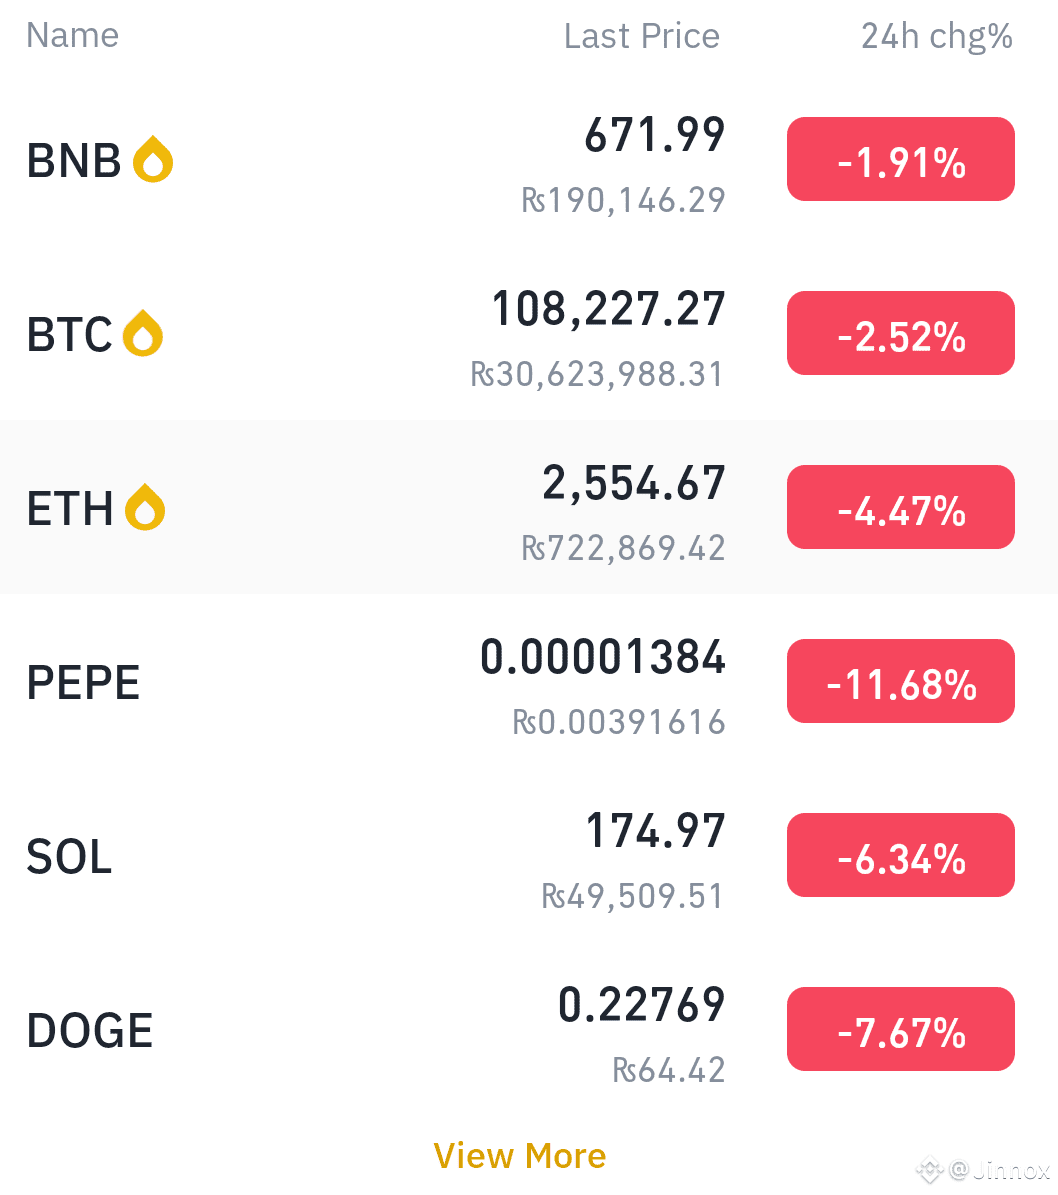Sort list by 24h chg% header

(937, 37)
